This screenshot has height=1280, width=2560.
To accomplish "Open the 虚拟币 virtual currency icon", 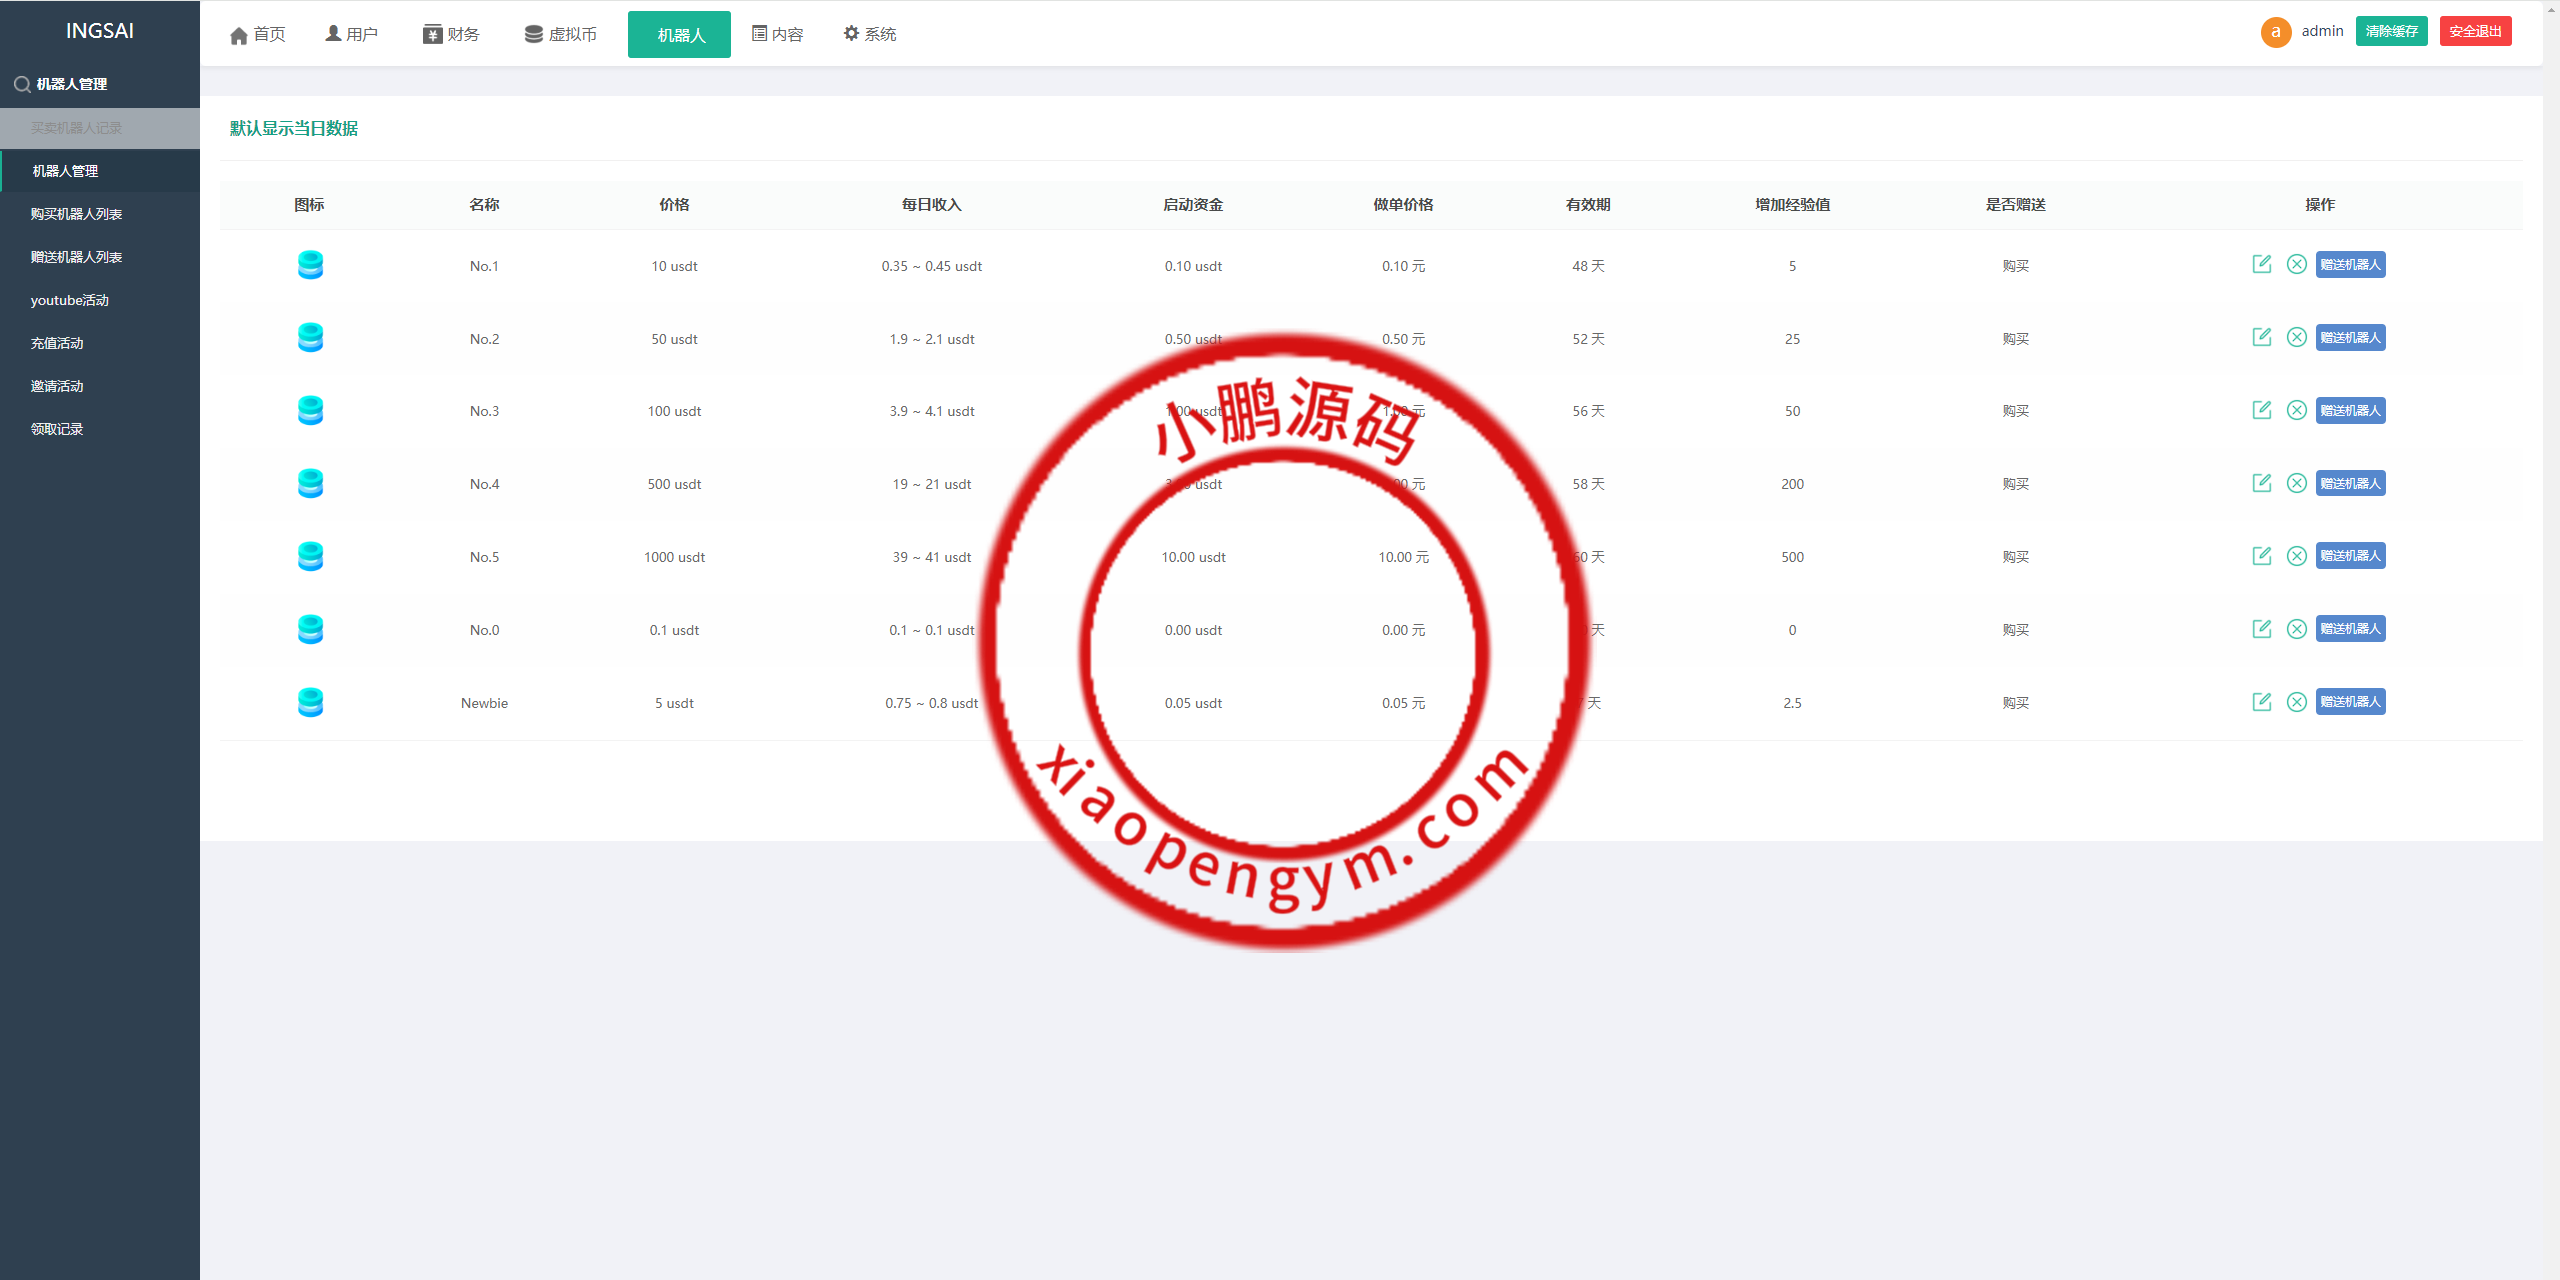I will [x=531, y=32].
